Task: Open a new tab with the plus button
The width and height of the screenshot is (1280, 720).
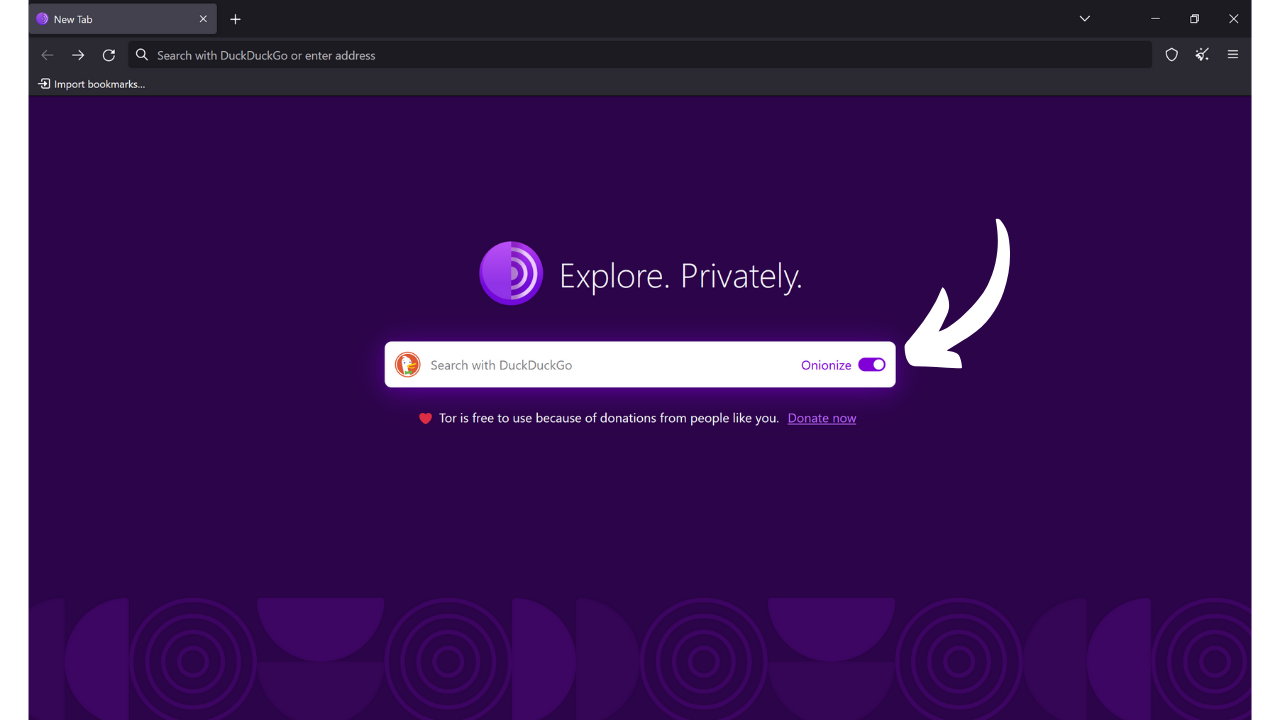Action: (x=235, y=19)
